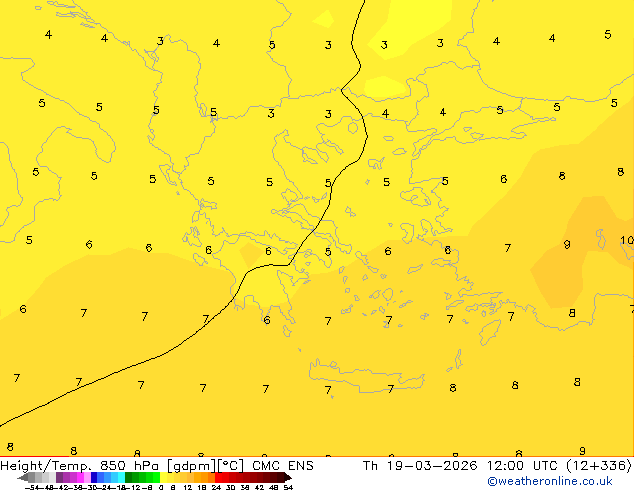The width and height of the screenshot is (634, 490).
Task: Click the "[°C]" unit label
Action: click(x=231, y=466)
